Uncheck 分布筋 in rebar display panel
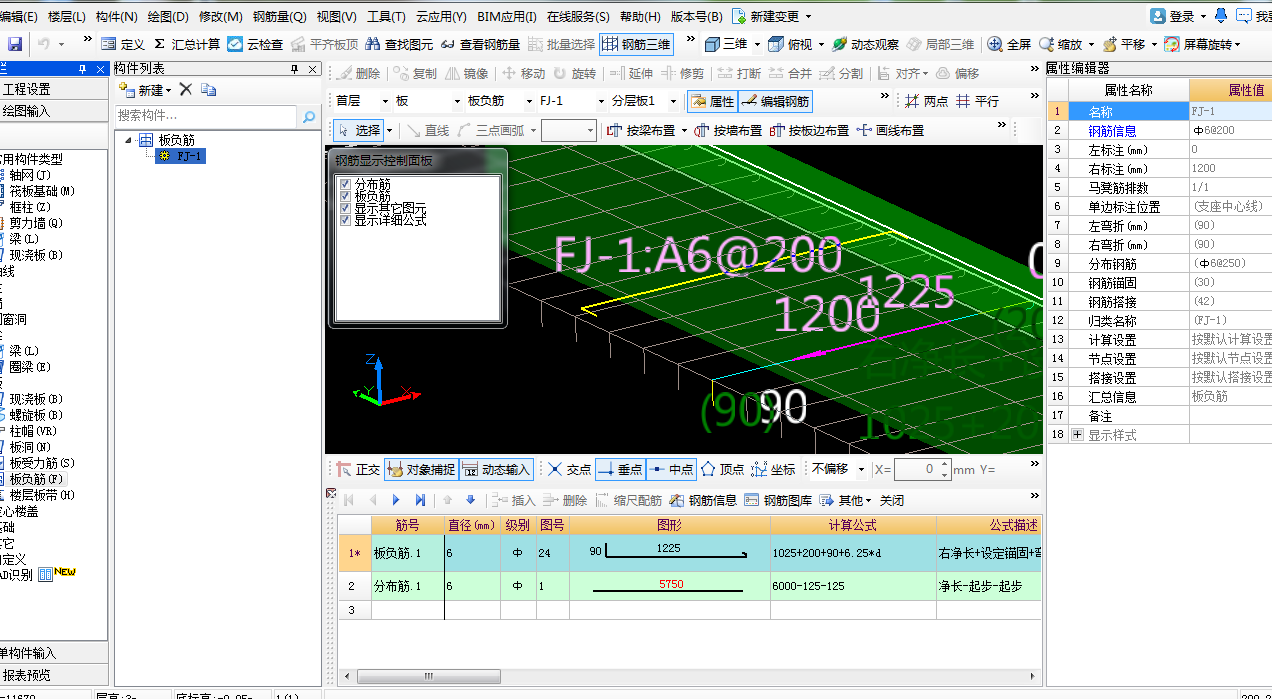The image size is (1272, 699). (x=345, y=184)
